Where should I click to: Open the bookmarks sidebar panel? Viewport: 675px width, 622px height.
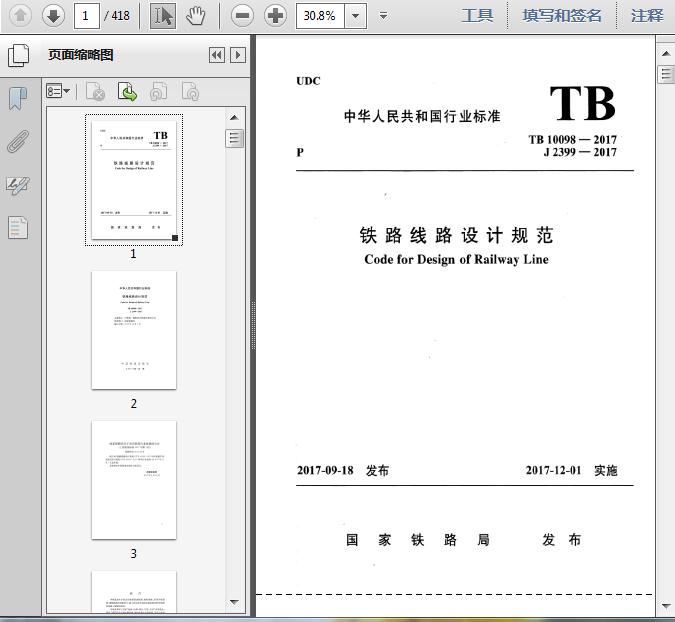click(x=18, y=99)
